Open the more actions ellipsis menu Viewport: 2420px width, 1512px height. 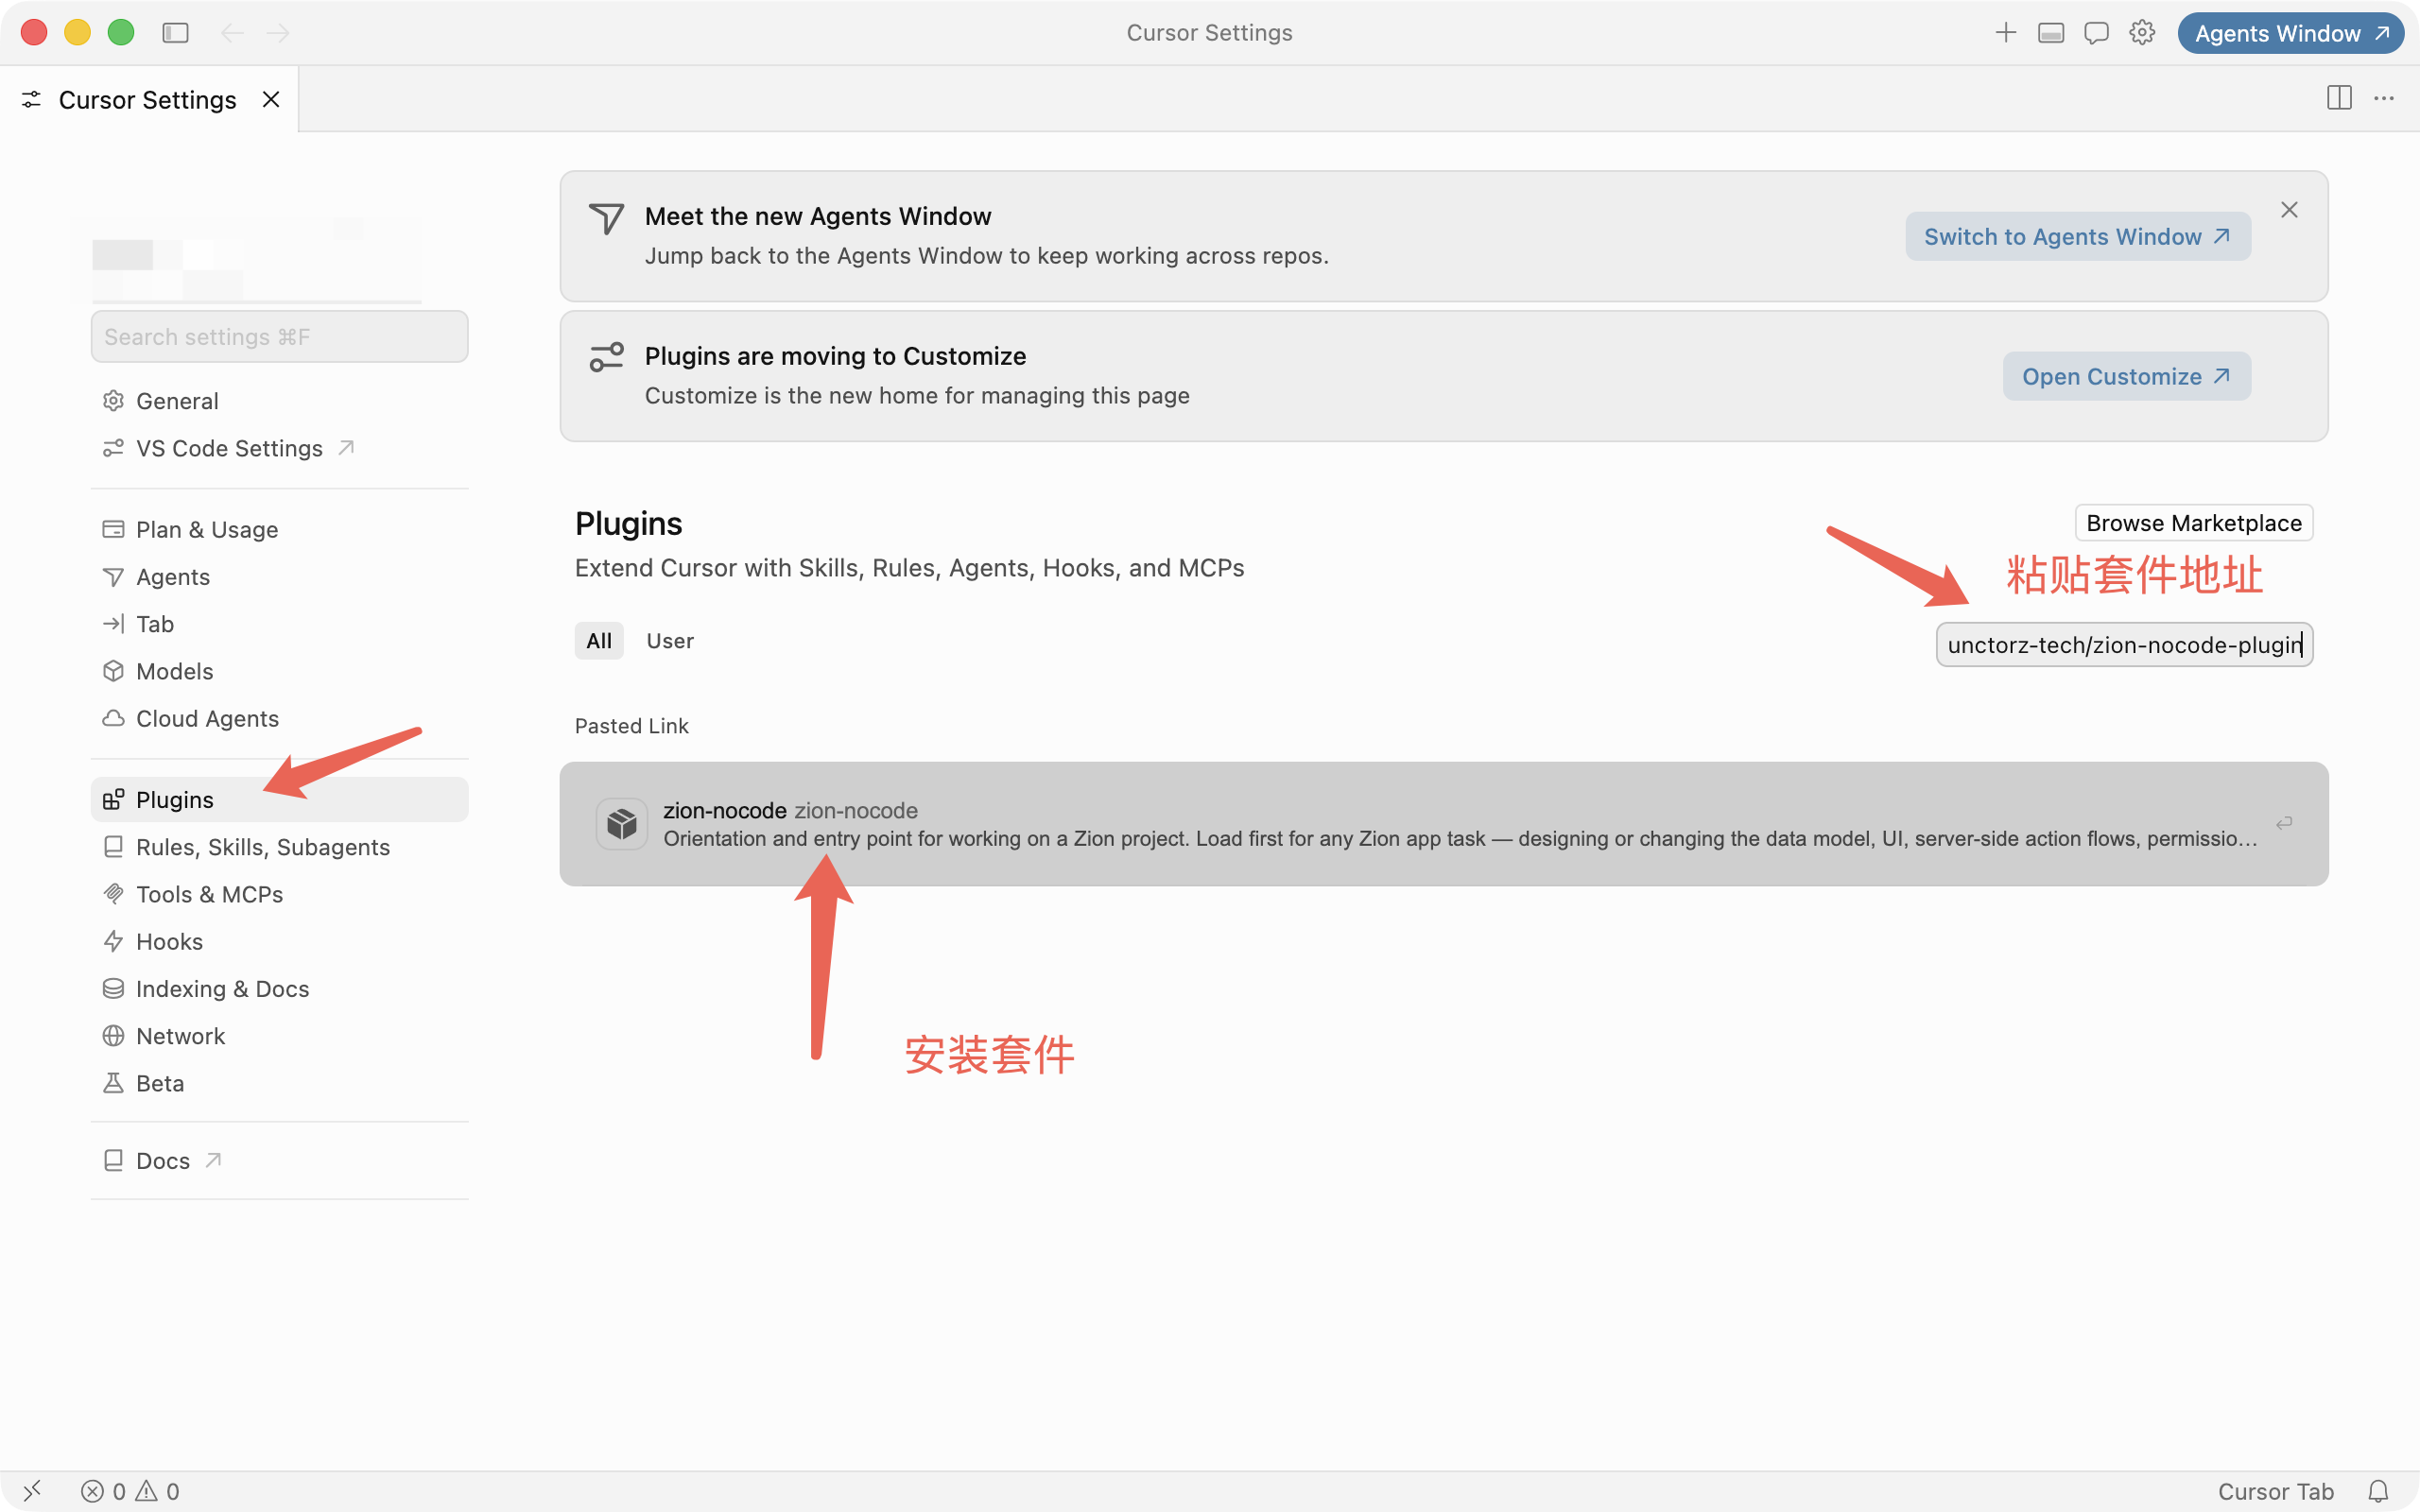click(2384, 98)
